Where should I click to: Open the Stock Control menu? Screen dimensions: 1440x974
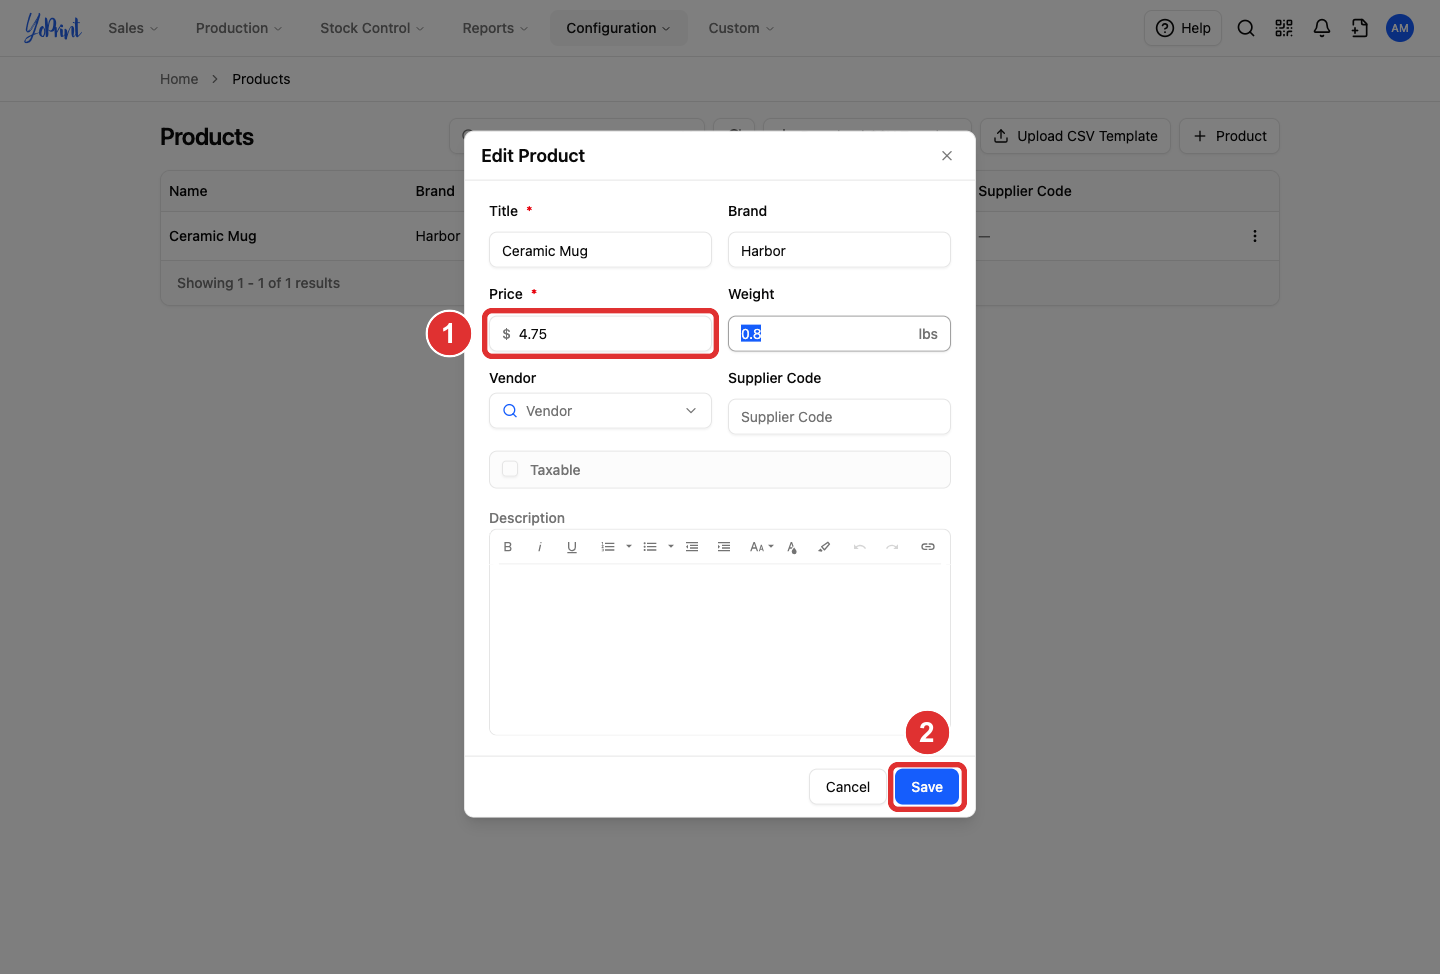[x=372, y=28]
